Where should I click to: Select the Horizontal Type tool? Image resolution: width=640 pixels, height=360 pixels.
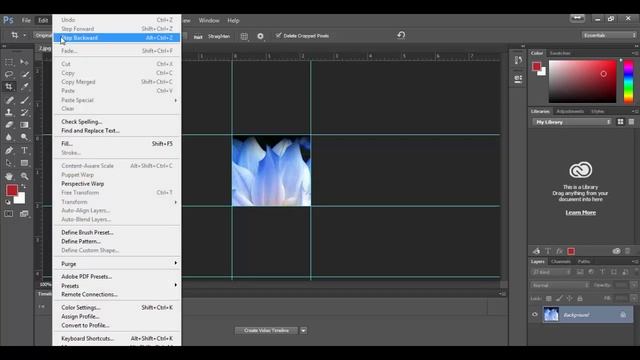[24, 150]
